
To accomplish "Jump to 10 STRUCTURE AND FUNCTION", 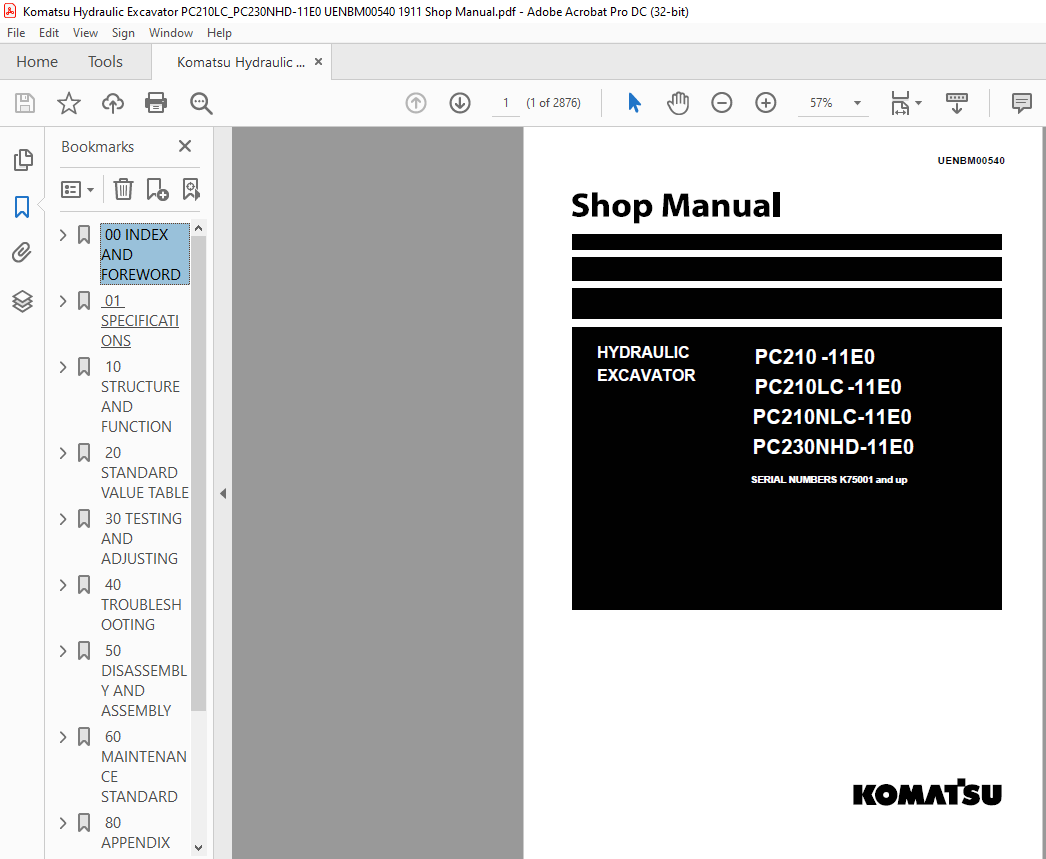I will pos(140,397).
